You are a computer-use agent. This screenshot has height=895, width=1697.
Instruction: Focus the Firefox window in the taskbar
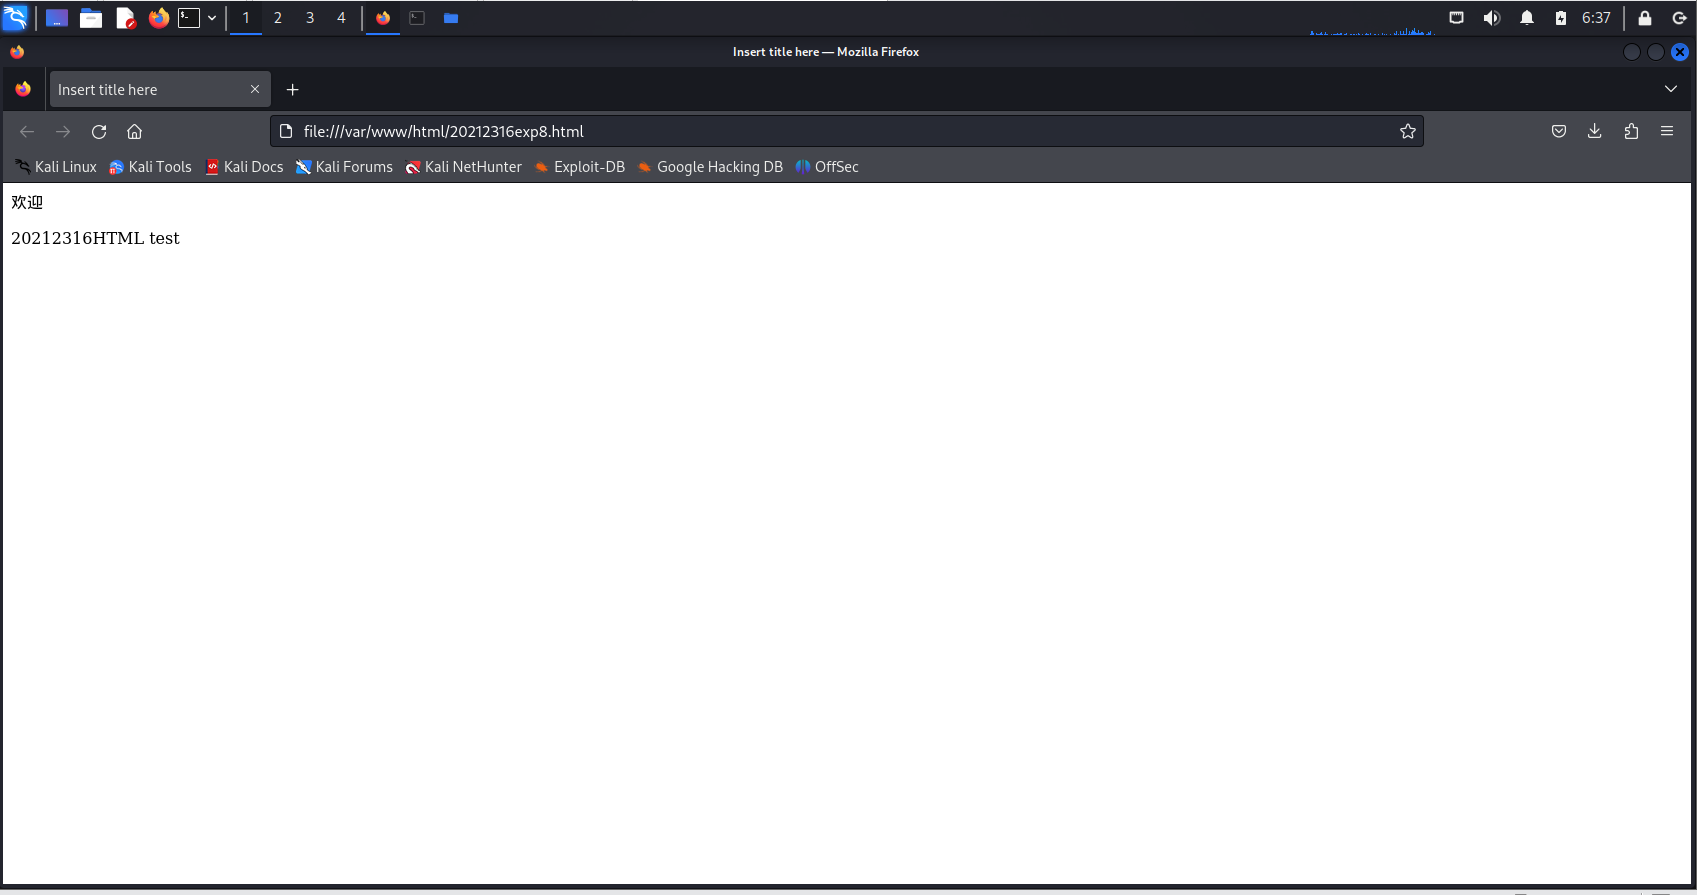[x=383, y=18]
